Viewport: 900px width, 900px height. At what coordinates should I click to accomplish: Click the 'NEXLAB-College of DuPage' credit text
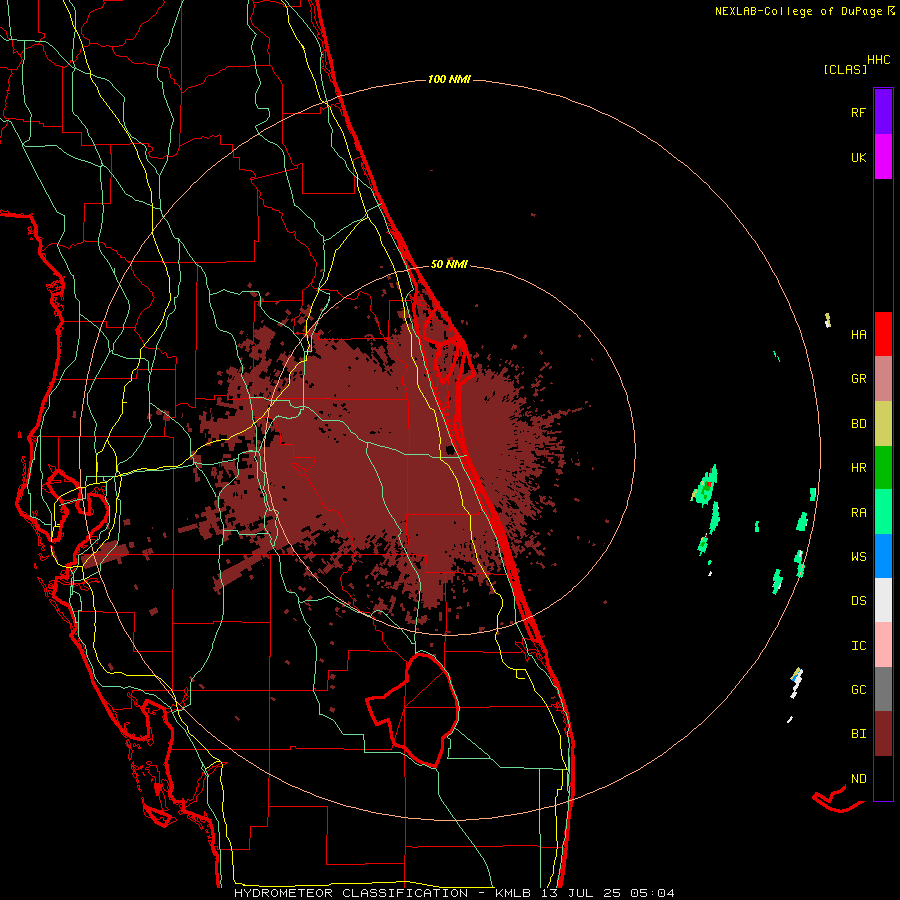[798, 11]
